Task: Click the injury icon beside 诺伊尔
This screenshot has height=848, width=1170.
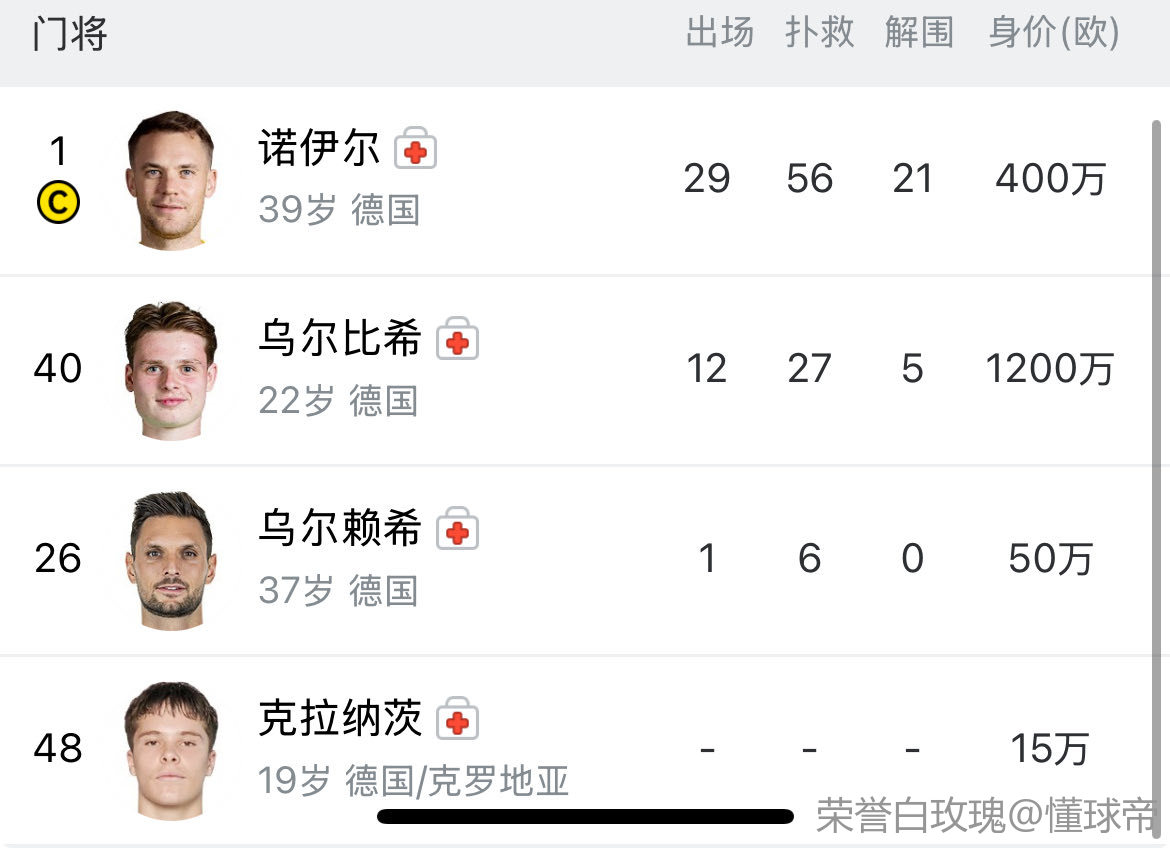Action: click(x=415, y=150)
